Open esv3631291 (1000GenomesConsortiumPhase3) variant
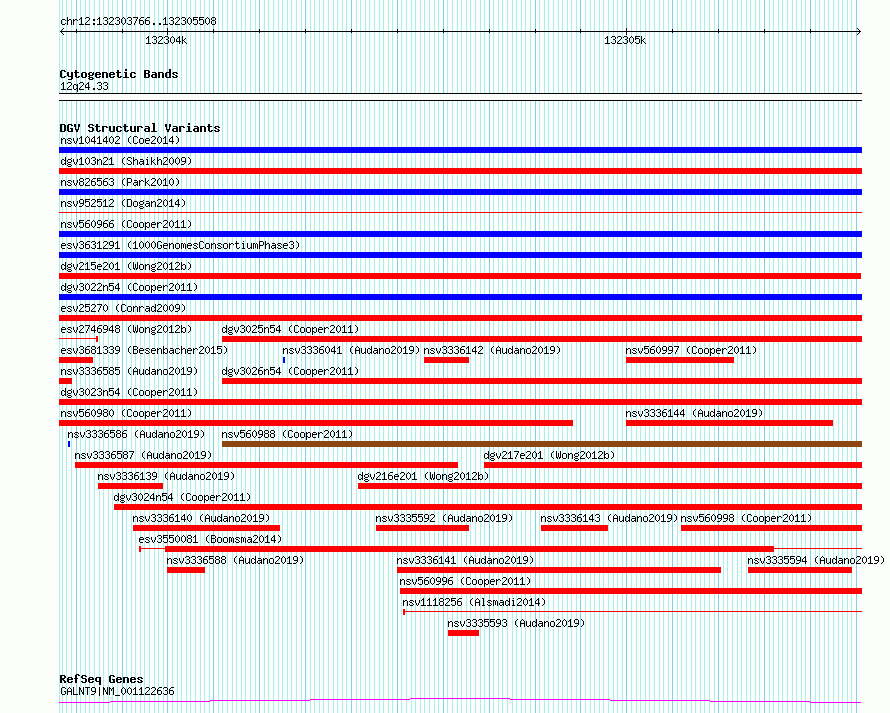The height and width of the screenshot is (713, 890). tap(180, 245)
